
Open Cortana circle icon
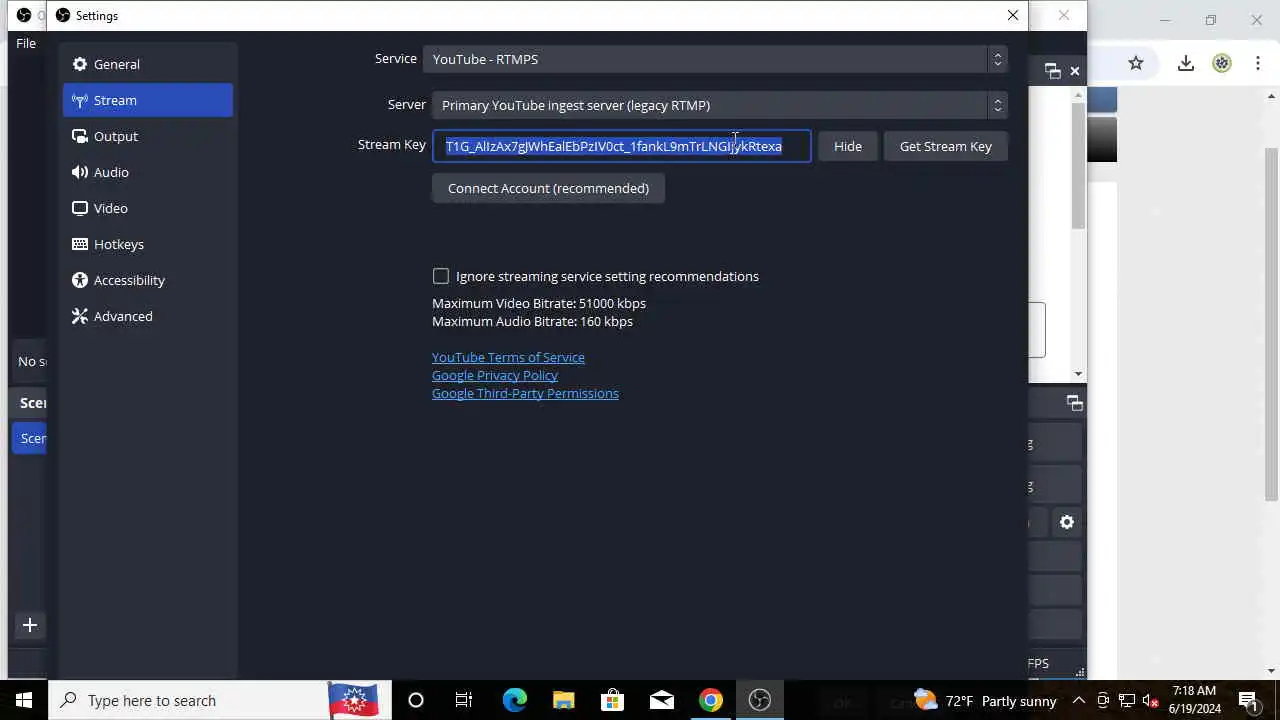(416, 700)
